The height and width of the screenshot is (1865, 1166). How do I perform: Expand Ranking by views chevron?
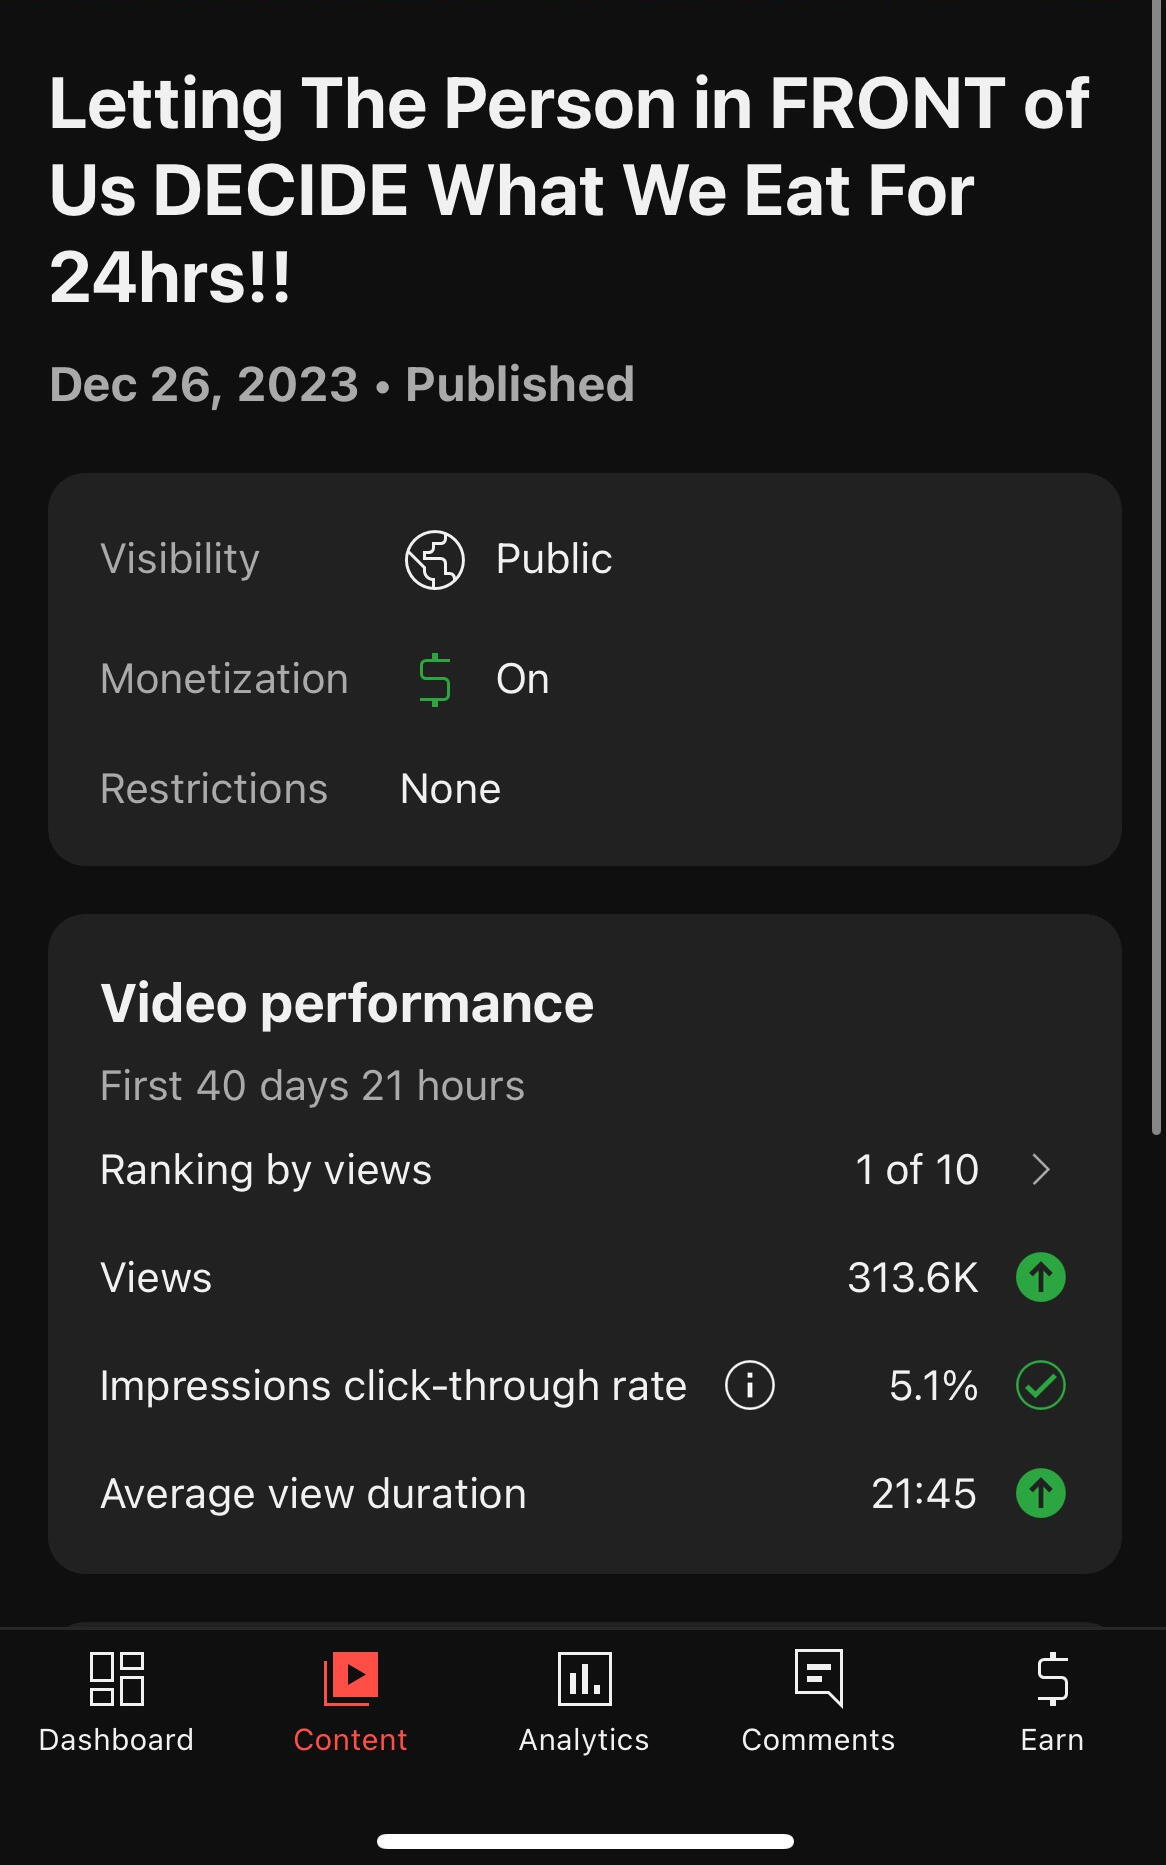click(x=1040, y=1170)
